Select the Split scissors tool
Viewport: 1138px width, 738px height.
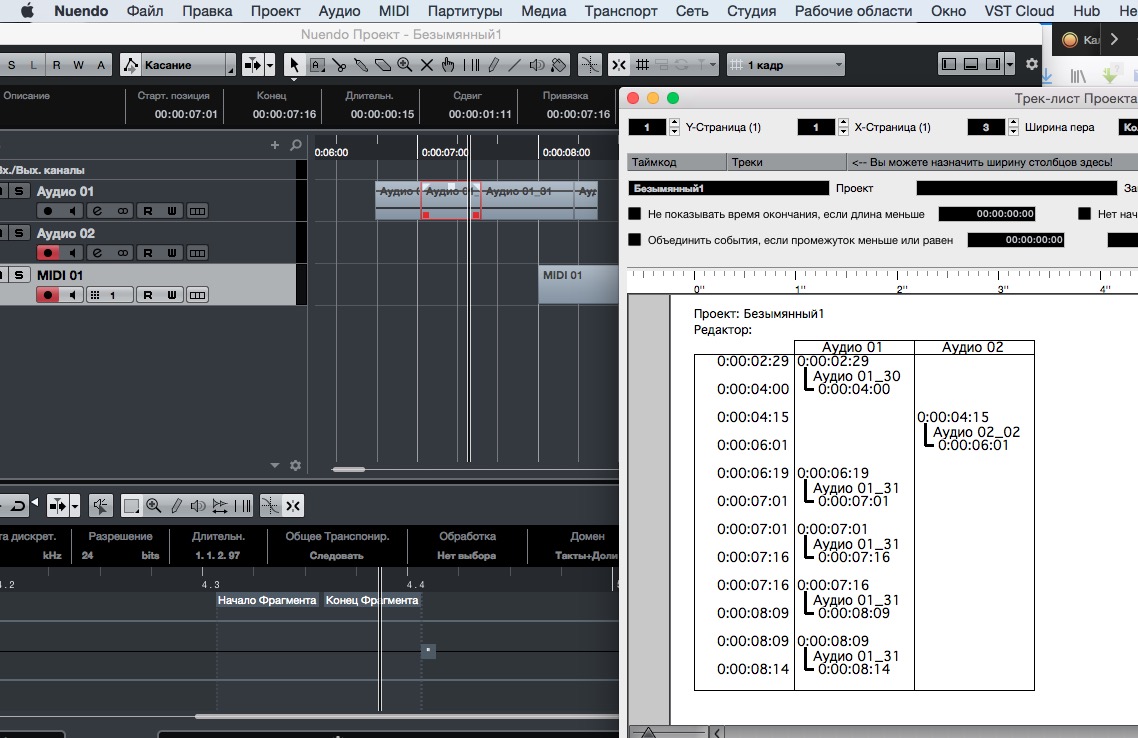339,65
